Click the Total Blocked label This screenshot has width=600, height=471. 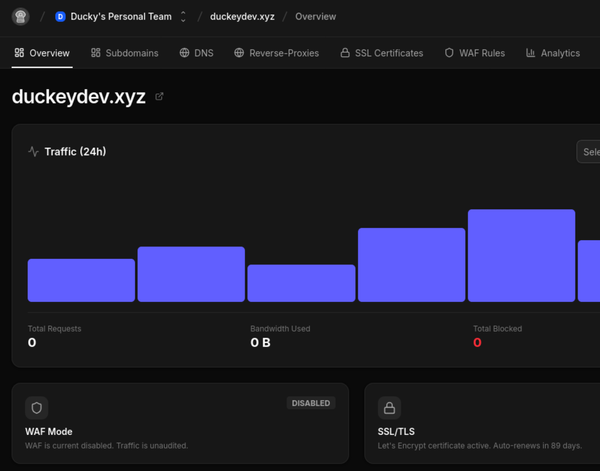(x=497, y=329)
